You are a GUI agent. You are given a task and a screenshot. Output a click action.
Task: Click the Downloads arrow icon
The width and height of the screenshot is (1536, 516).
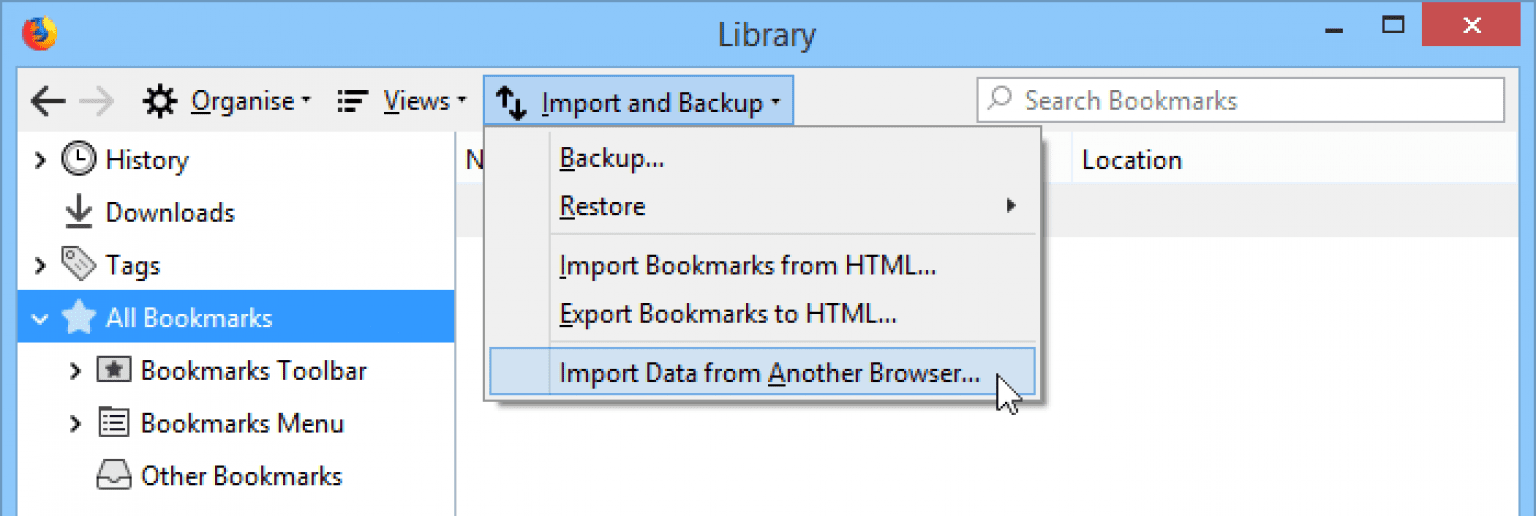tap(78, 212)
